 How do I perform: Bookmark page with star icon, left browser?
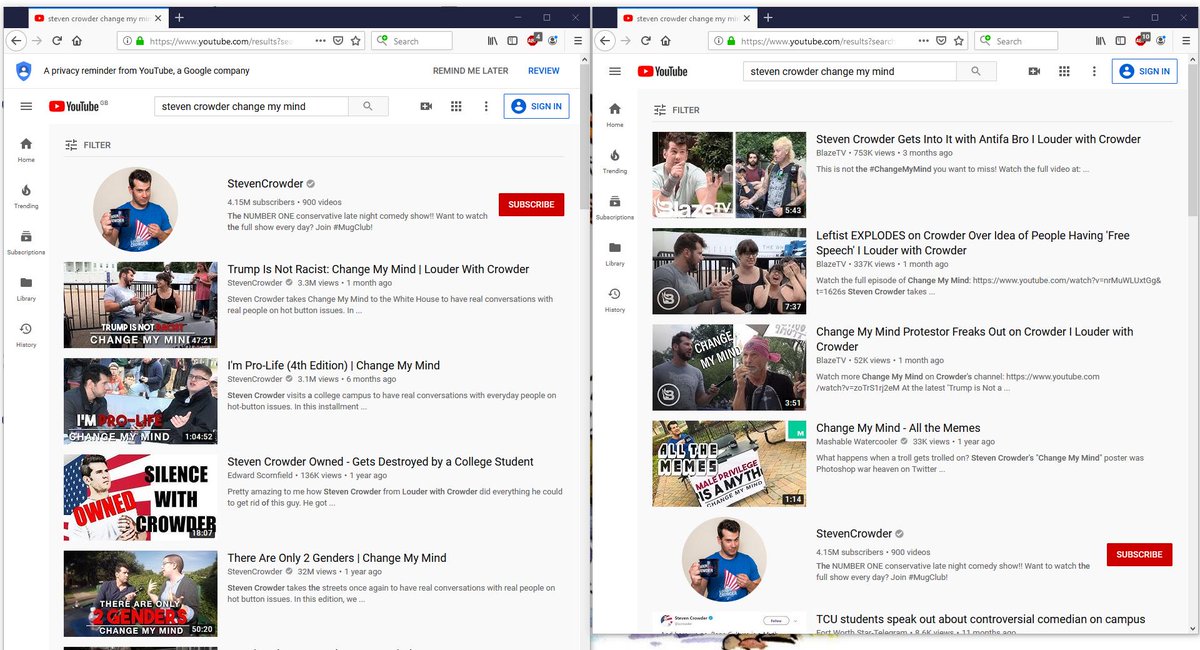click(x=355, y=41)
